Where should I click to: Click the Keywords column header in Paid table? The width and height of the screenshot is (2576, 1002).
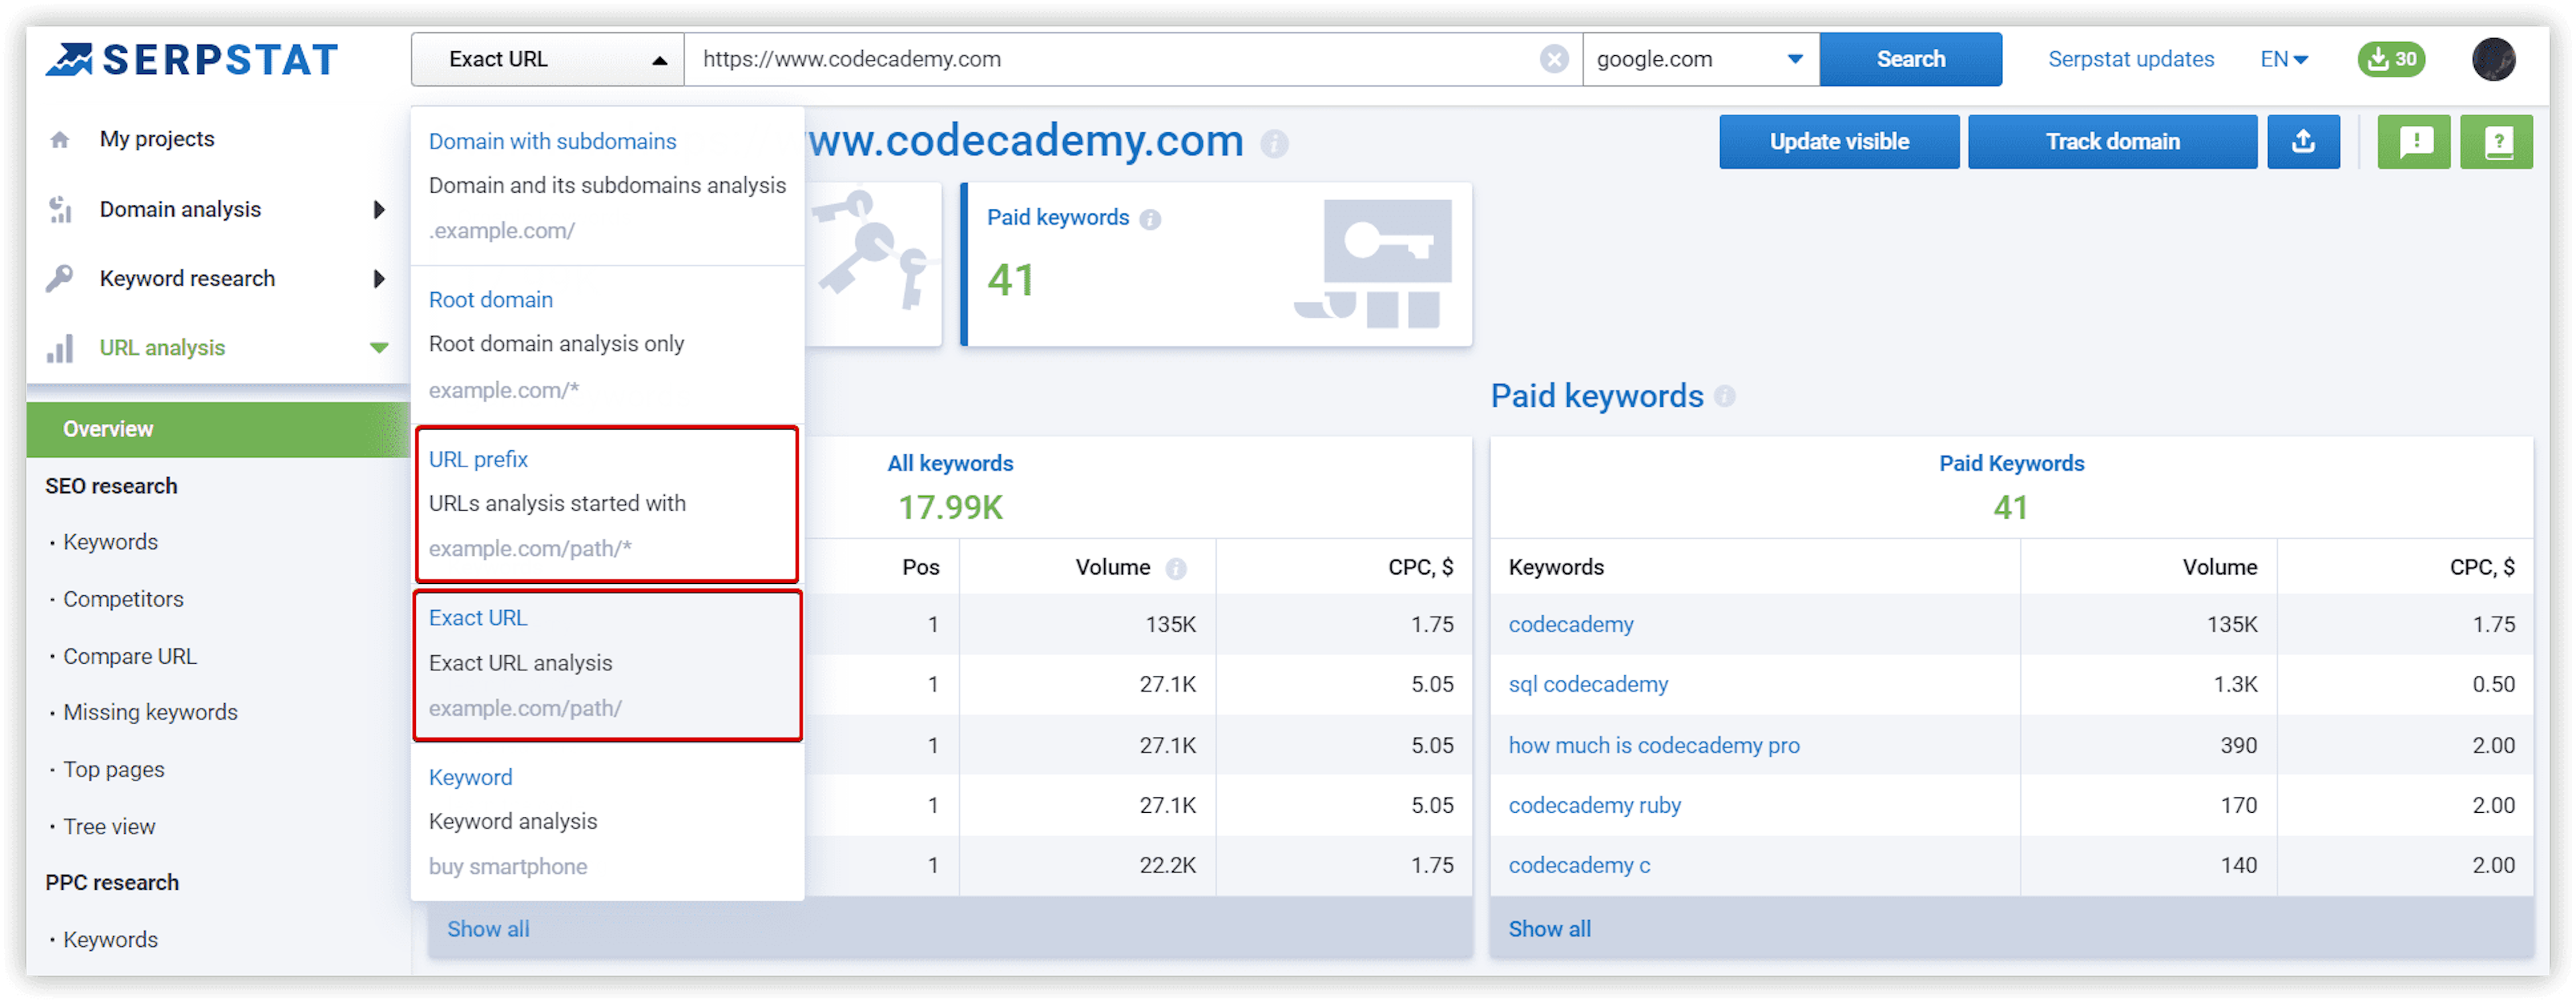[1555, 568]
